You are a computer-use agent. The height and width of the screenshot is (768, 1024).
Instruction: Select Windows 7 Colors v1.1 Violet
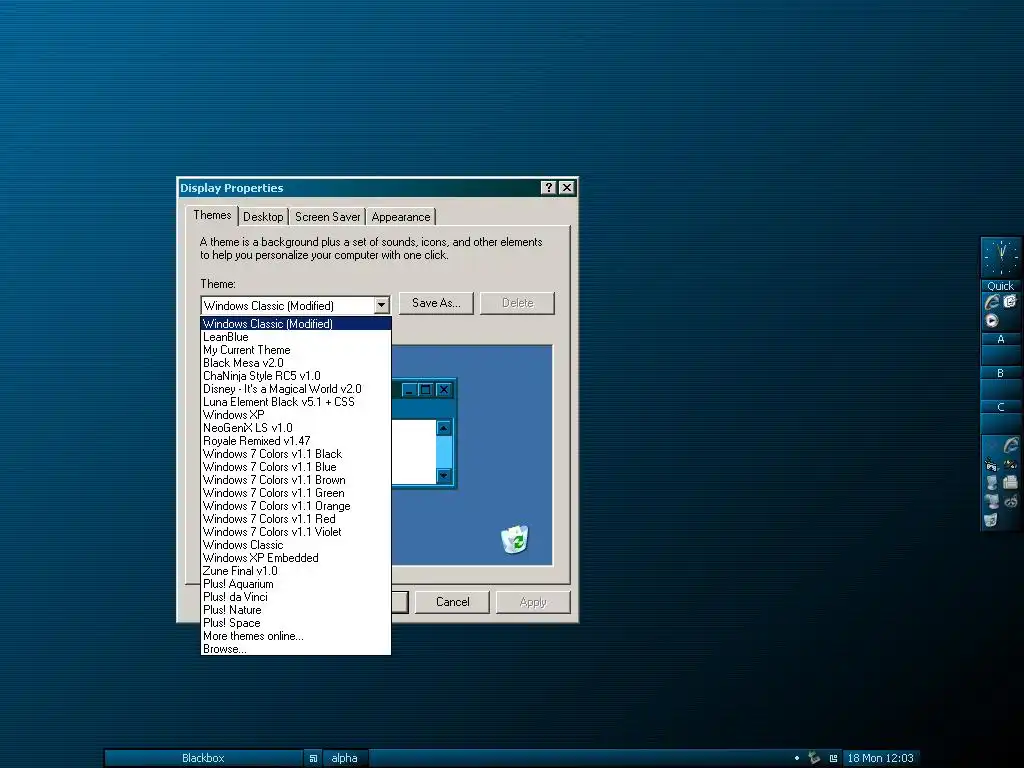(x=296, y=532)
